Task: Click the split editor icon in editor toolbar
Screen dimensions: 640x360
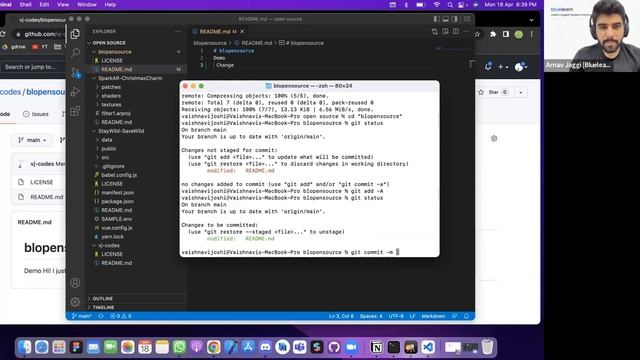Action: click(456, 31)
